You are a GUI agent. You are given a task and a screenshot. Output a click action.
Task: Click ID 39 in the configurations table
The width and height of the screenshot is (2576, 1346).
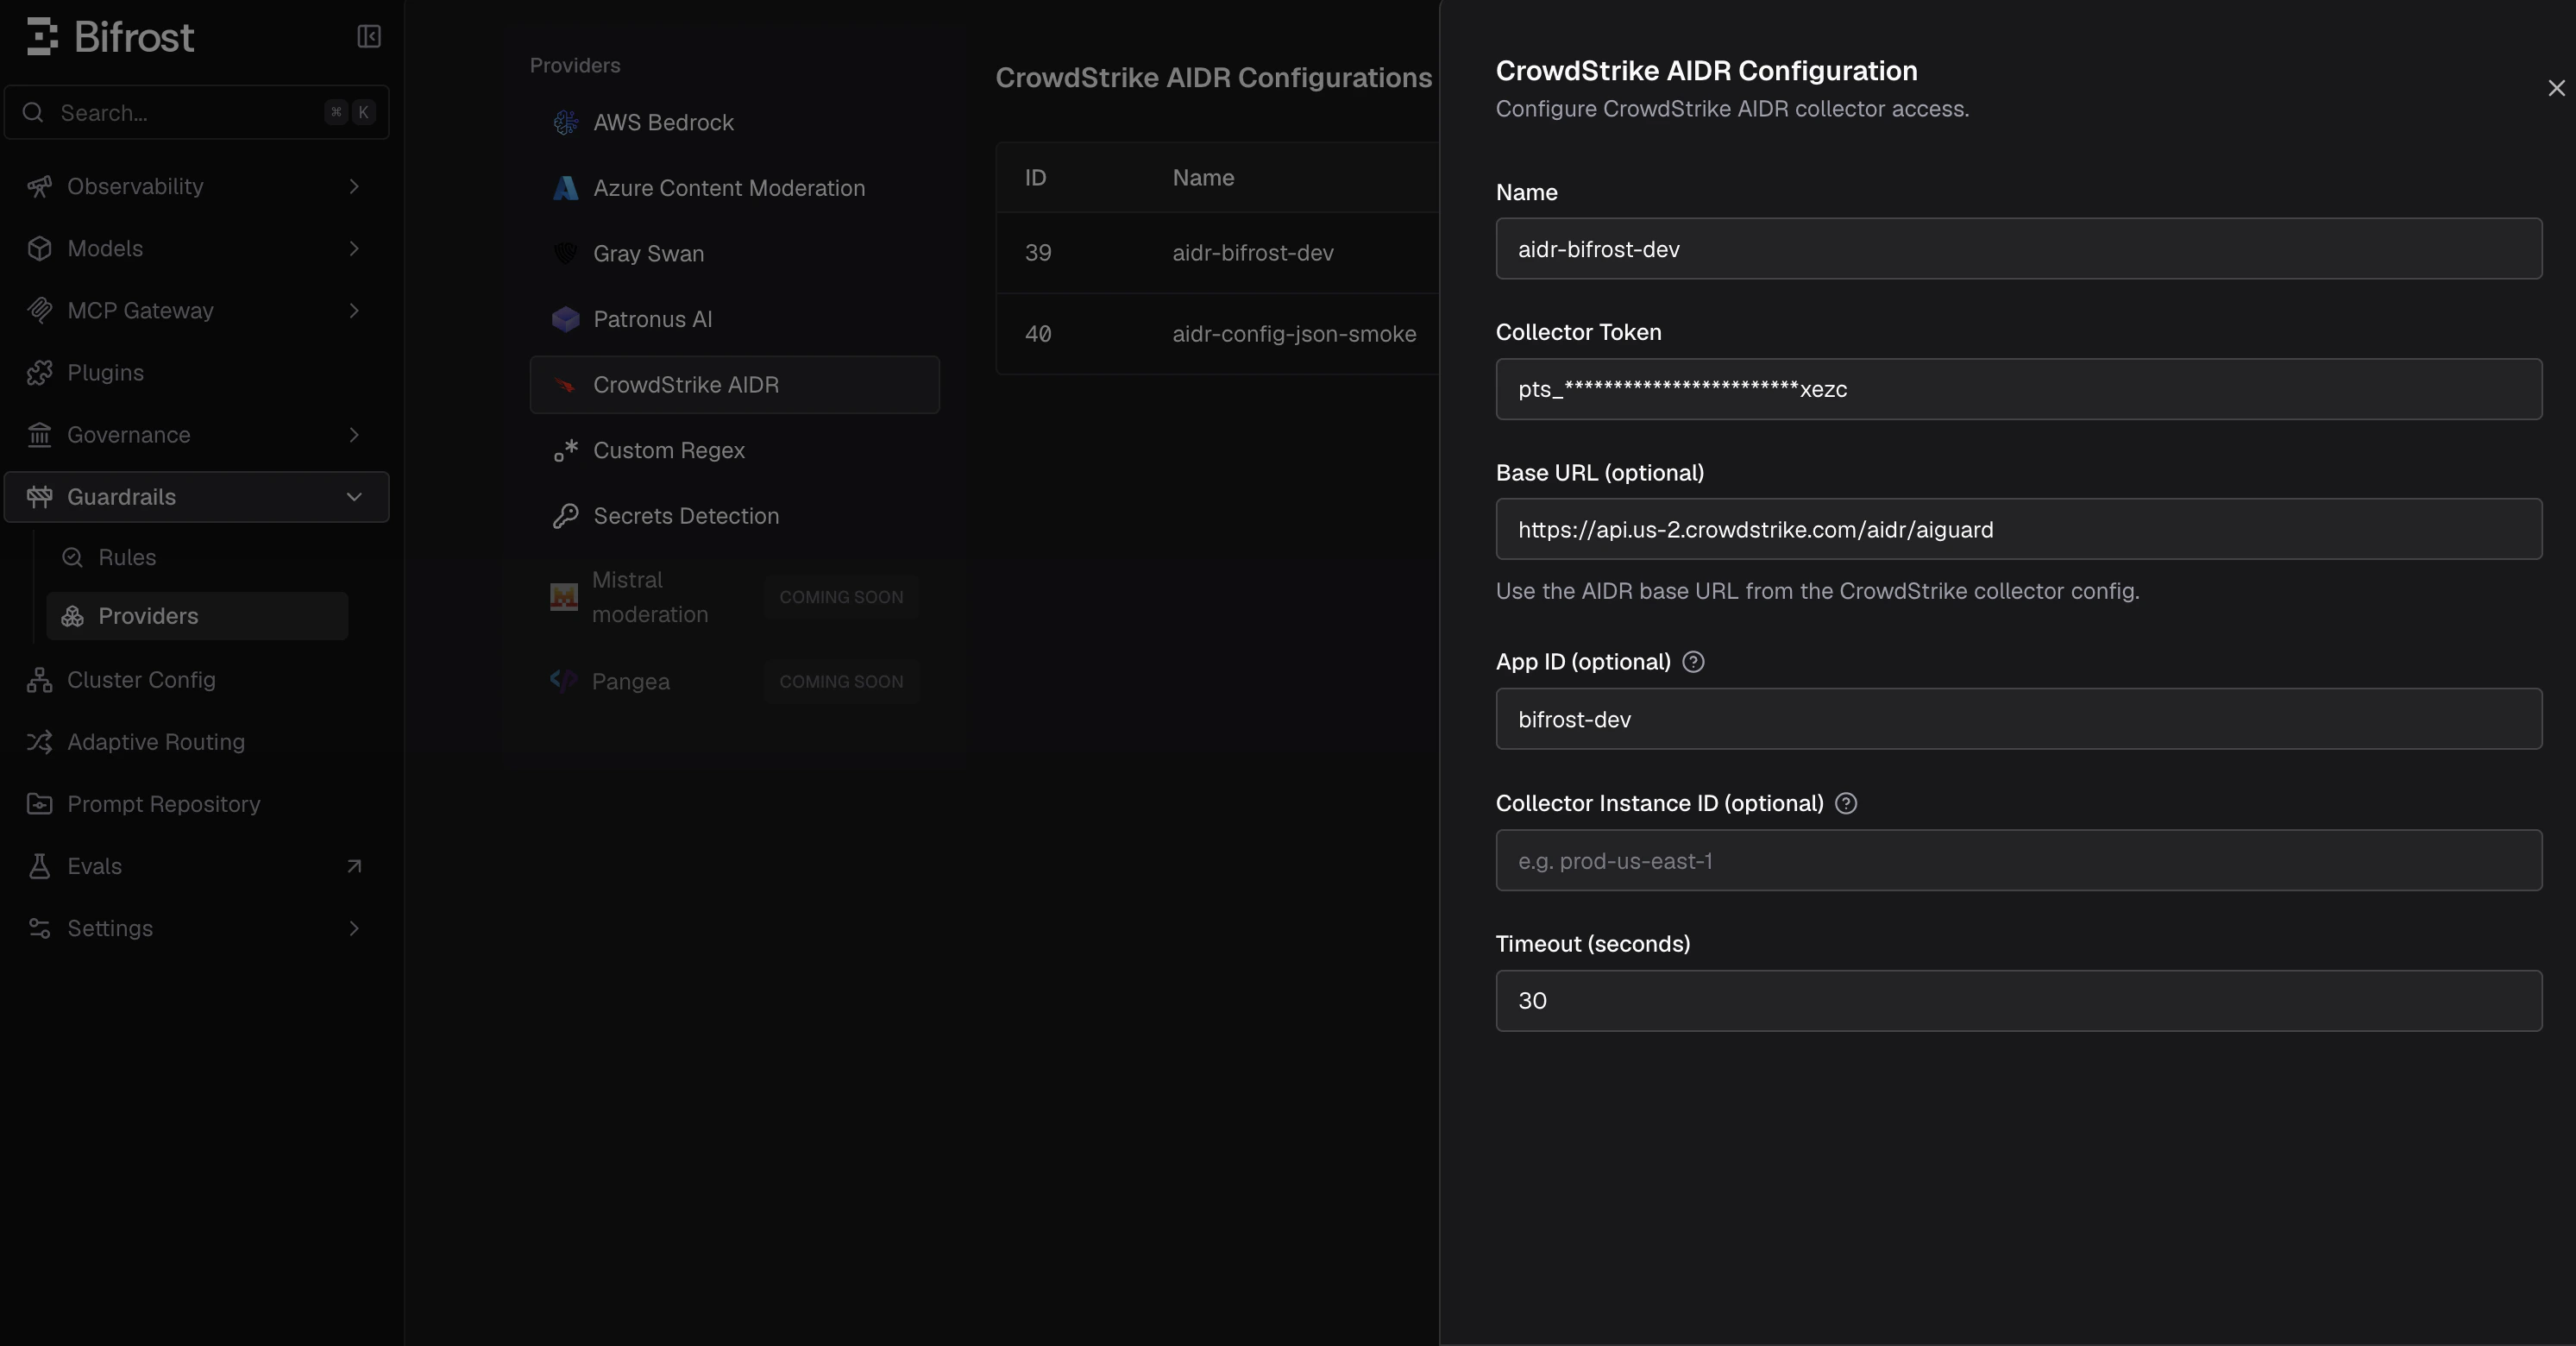[x=1038, y=252]
